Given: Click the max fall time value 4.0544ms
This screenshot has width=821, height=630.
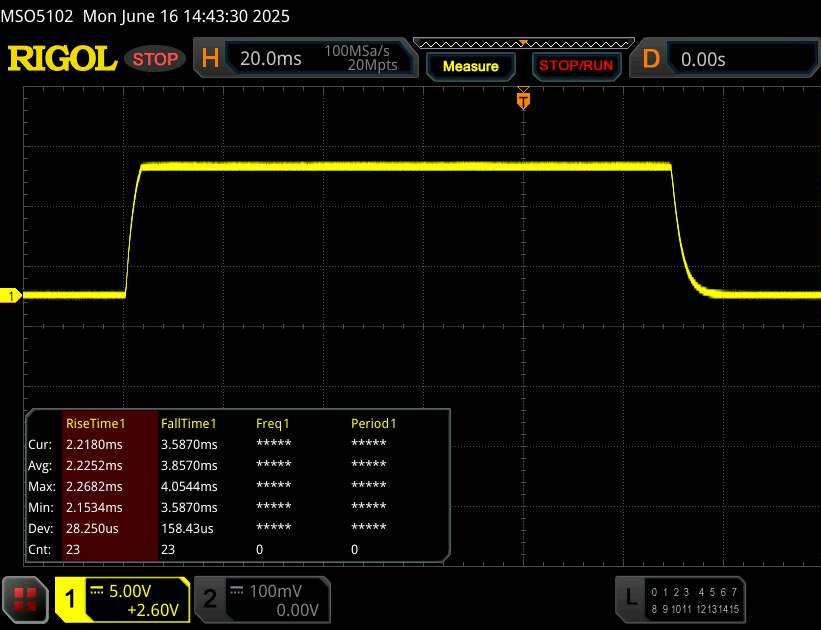Looking at the screenshot, I should pos(189,487).
